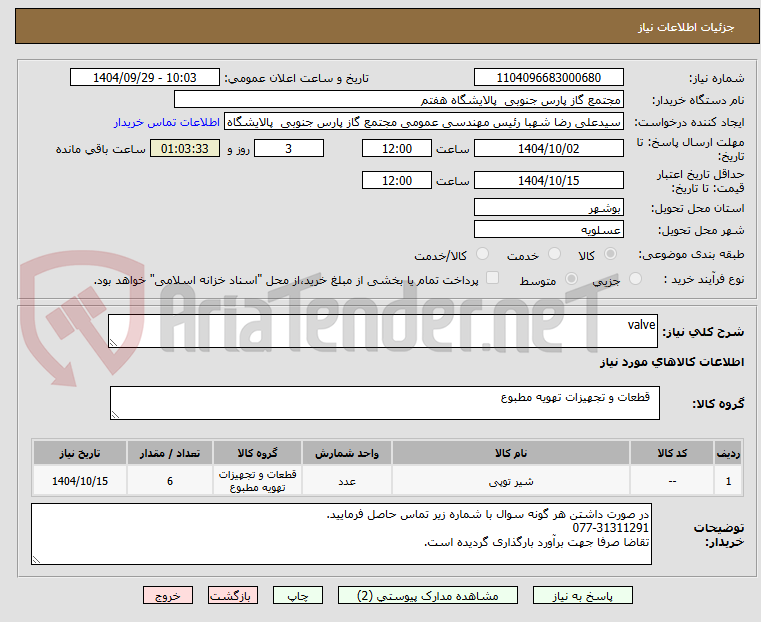Click the quantity cell showing 6
The height and width of the screenshot is (622, 761).
[x=170, y=481]
